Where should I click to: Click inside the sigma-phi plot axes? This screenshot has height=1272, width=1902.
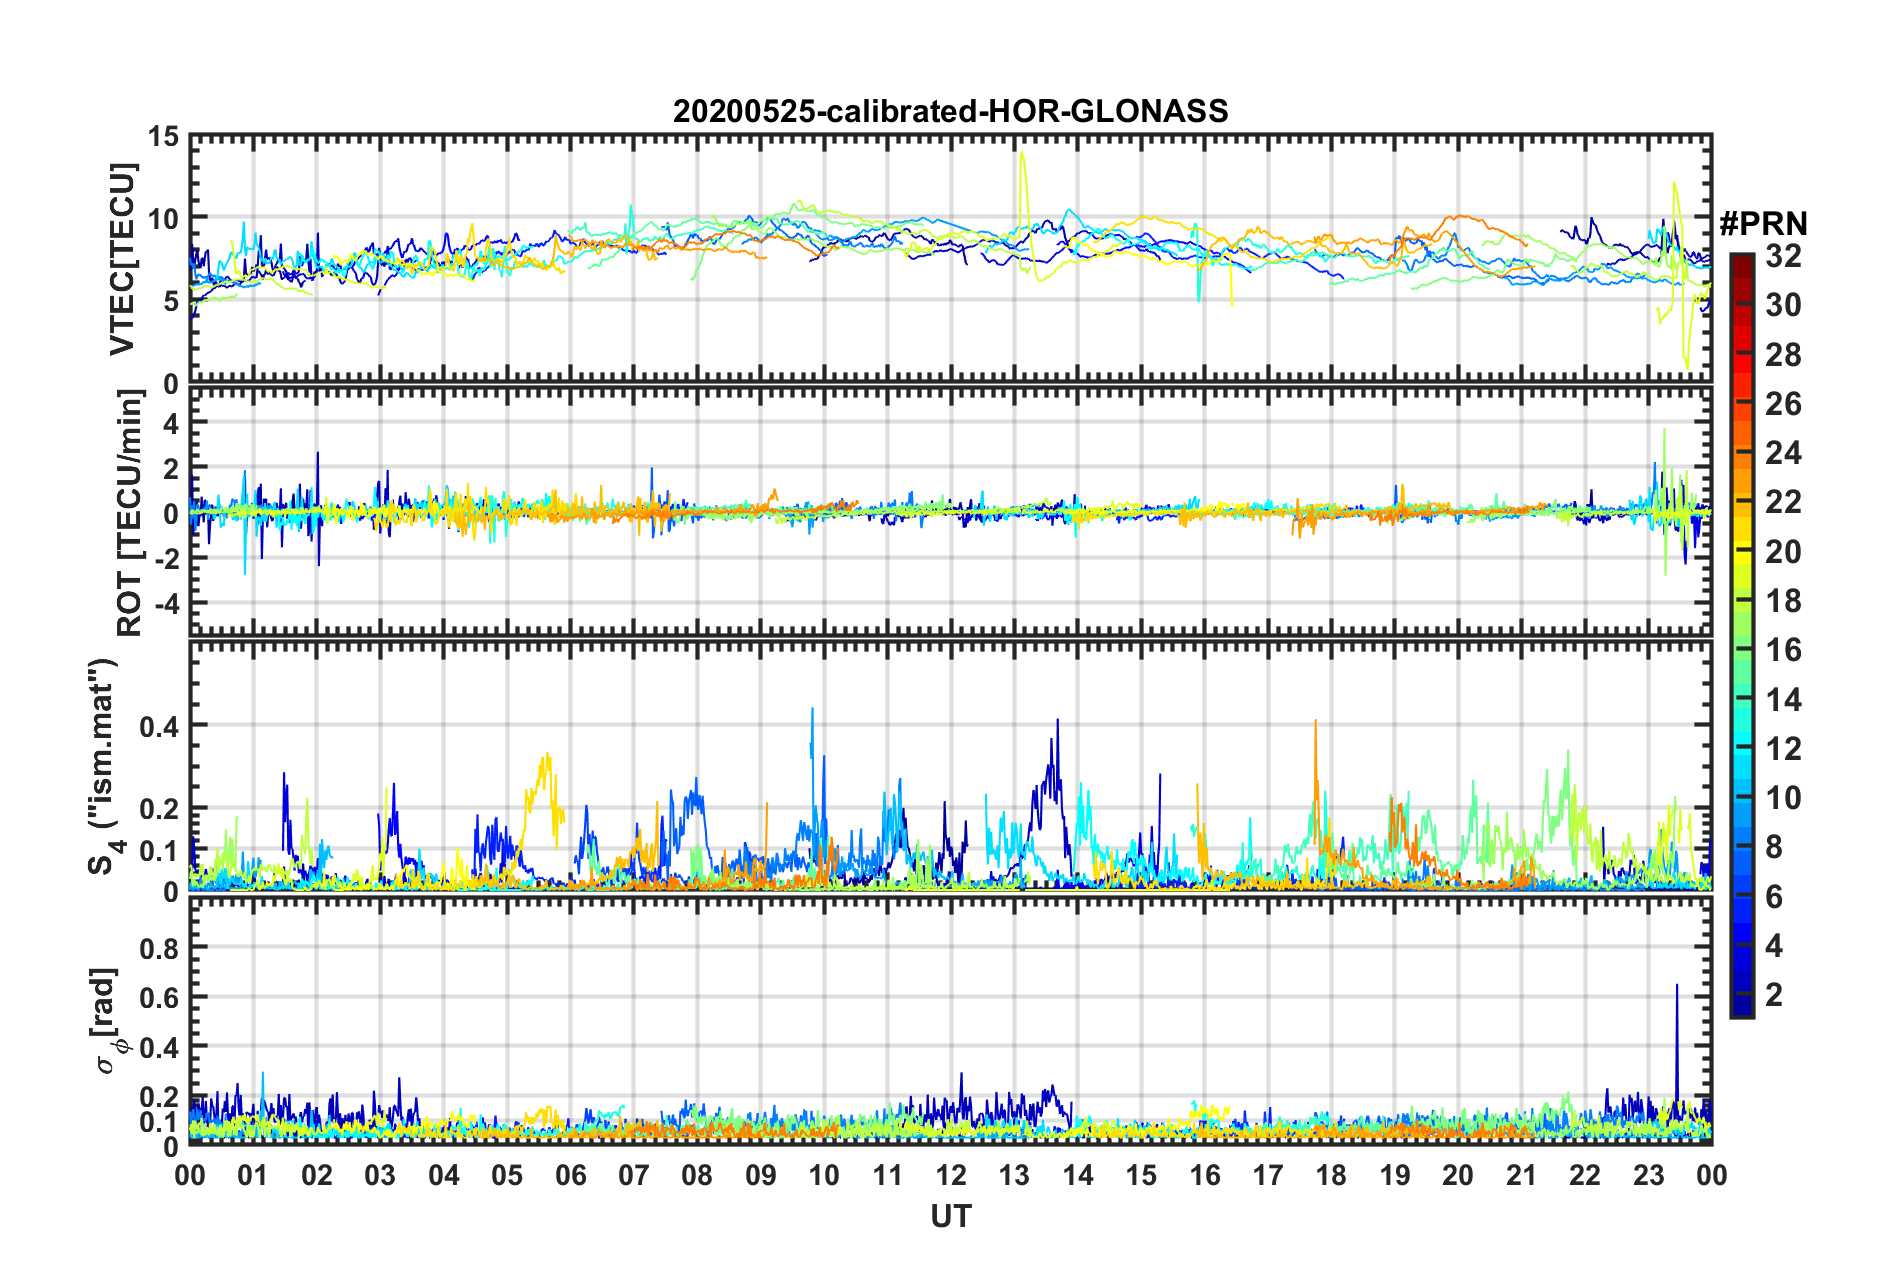[x=950, y=1021]
